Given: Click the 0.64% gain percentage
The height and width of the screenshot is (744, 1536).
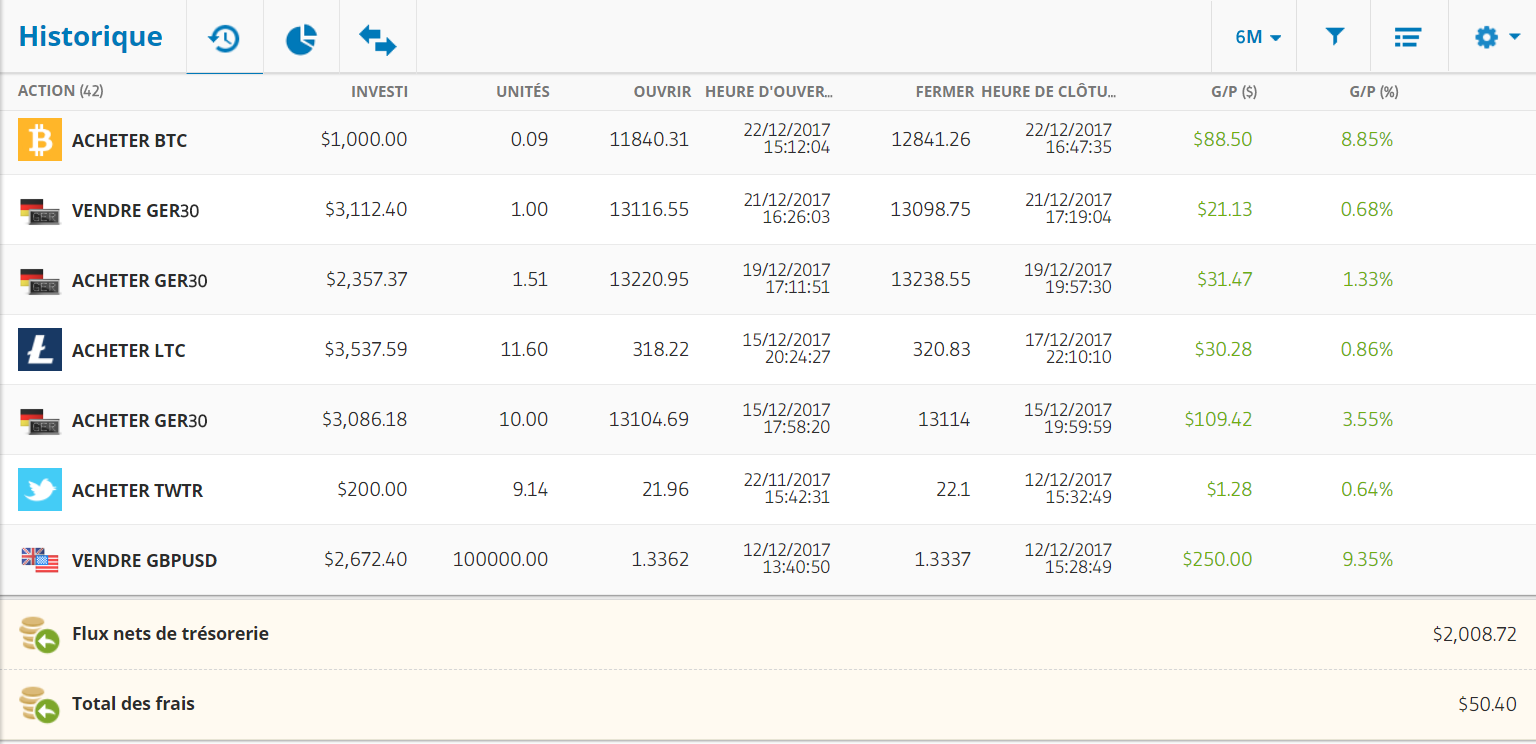Looking at the screenshot, I should [1367, 490].
